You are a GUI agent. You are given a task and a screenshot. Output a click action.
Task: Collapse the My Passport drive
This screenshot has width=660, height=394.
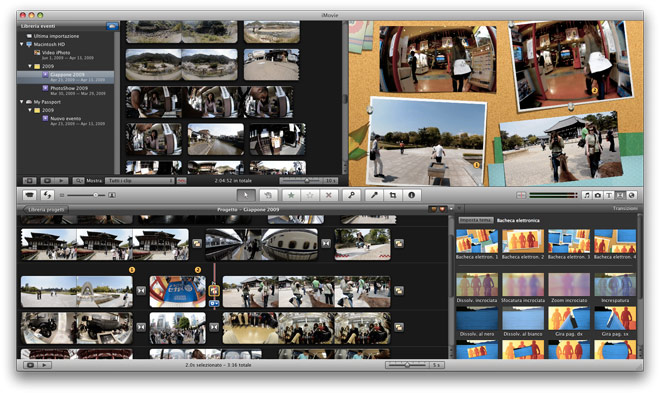[21, 102]
